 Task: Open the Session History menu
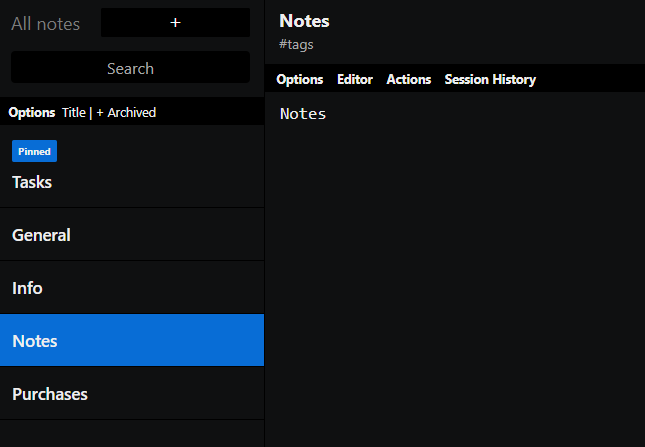click(490, 79)
